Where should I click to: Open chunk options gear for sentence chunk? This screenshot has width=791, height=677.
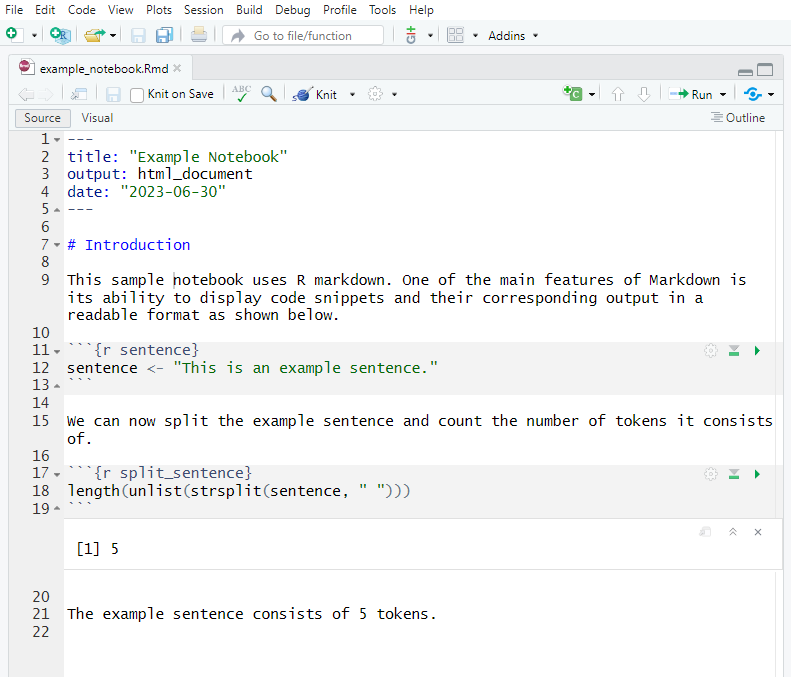[x=710, y=351]
